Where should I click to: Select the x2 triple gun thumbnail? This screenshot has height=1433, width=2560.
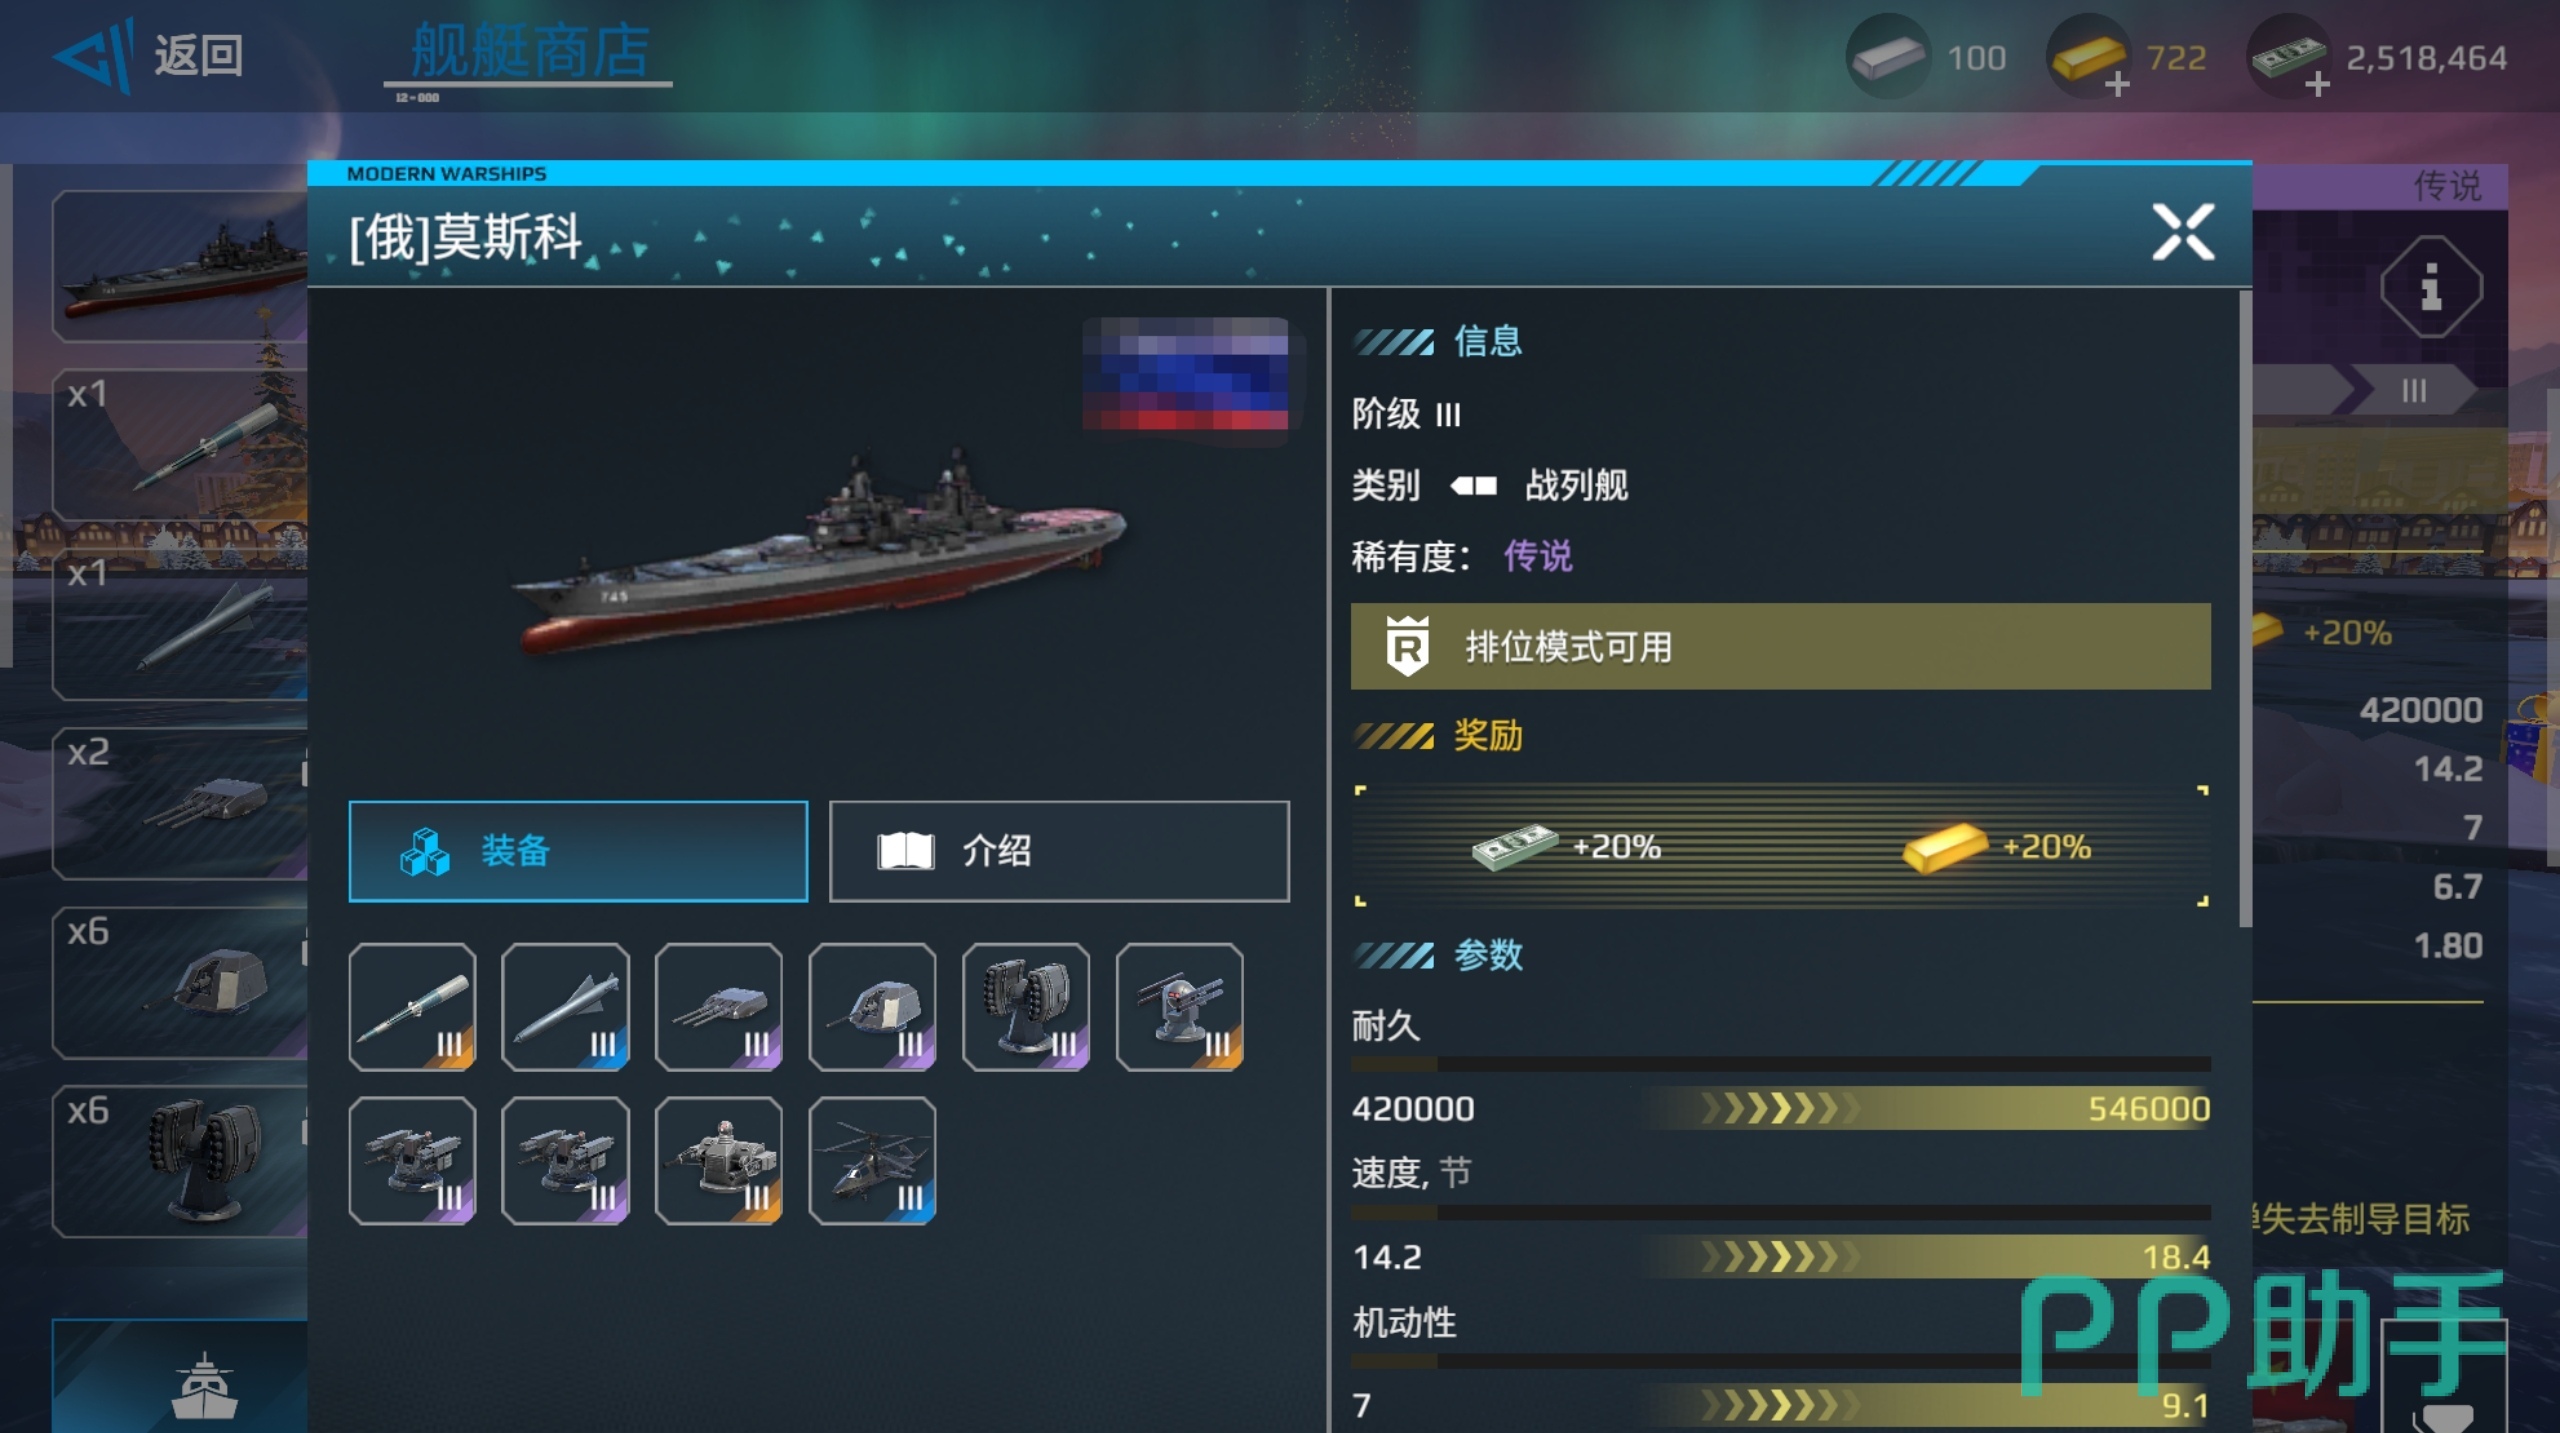click(180, 804)
